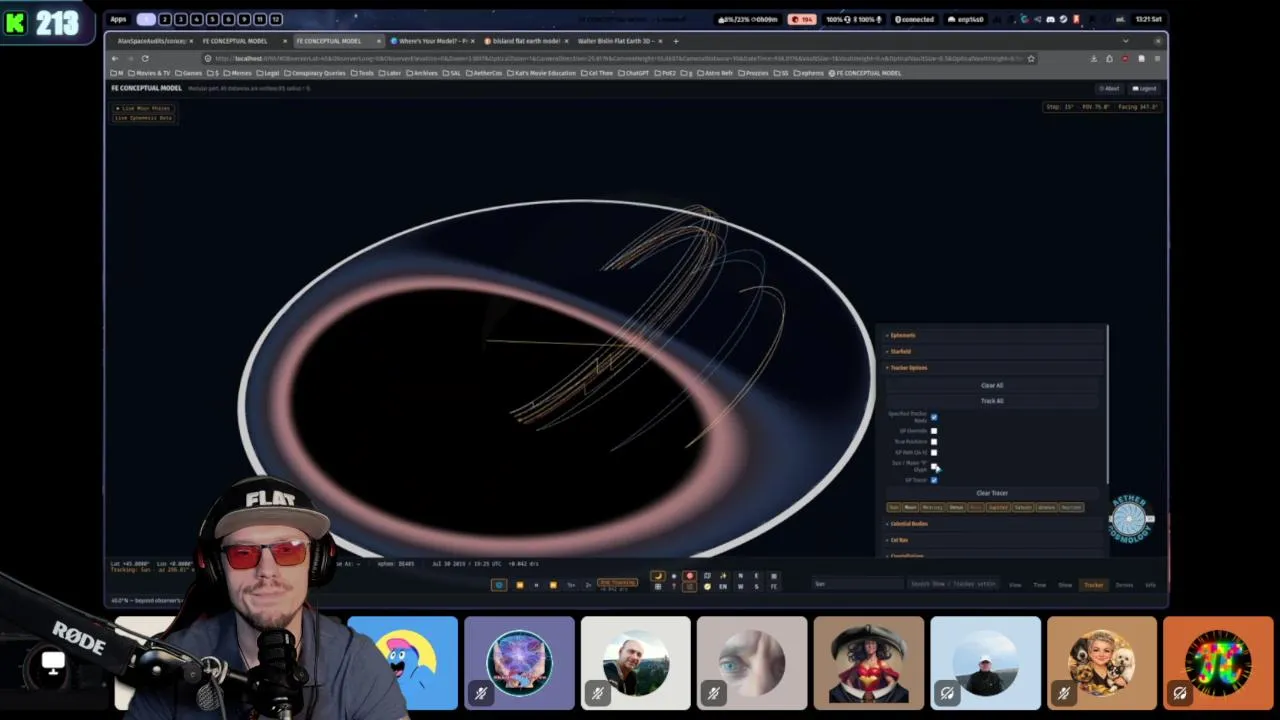
Task: Click the grid icon below the moon icon
Action: click(658, 587)
